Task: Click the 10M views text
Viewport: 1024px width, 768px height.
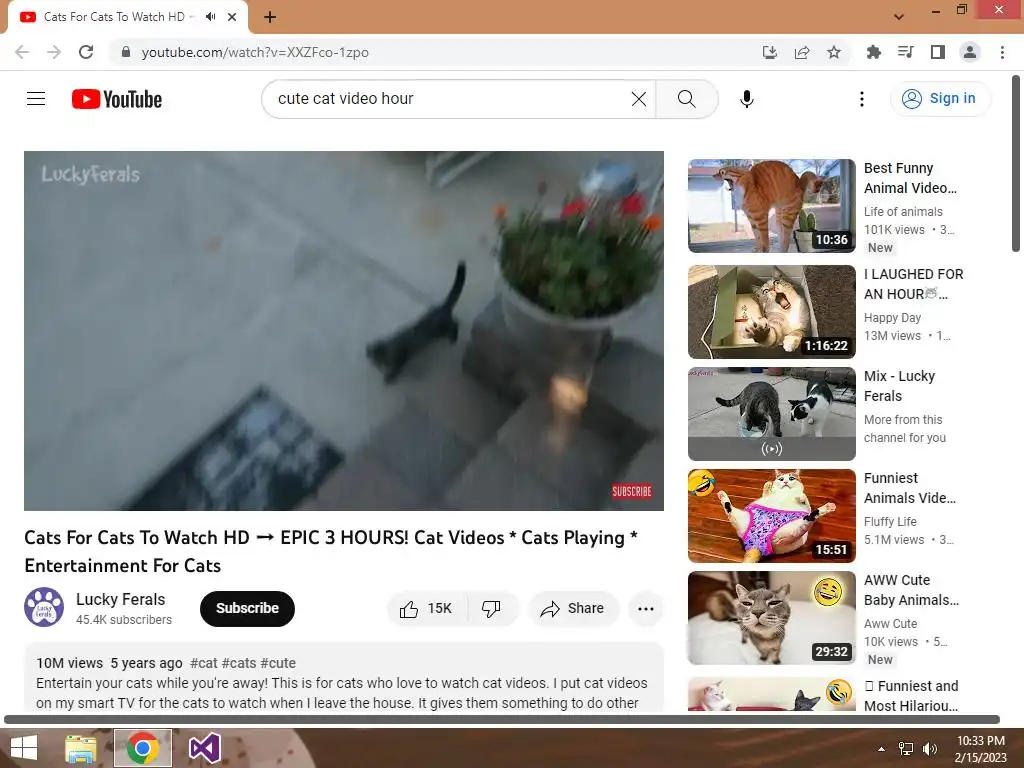Action: pos(69,663)
